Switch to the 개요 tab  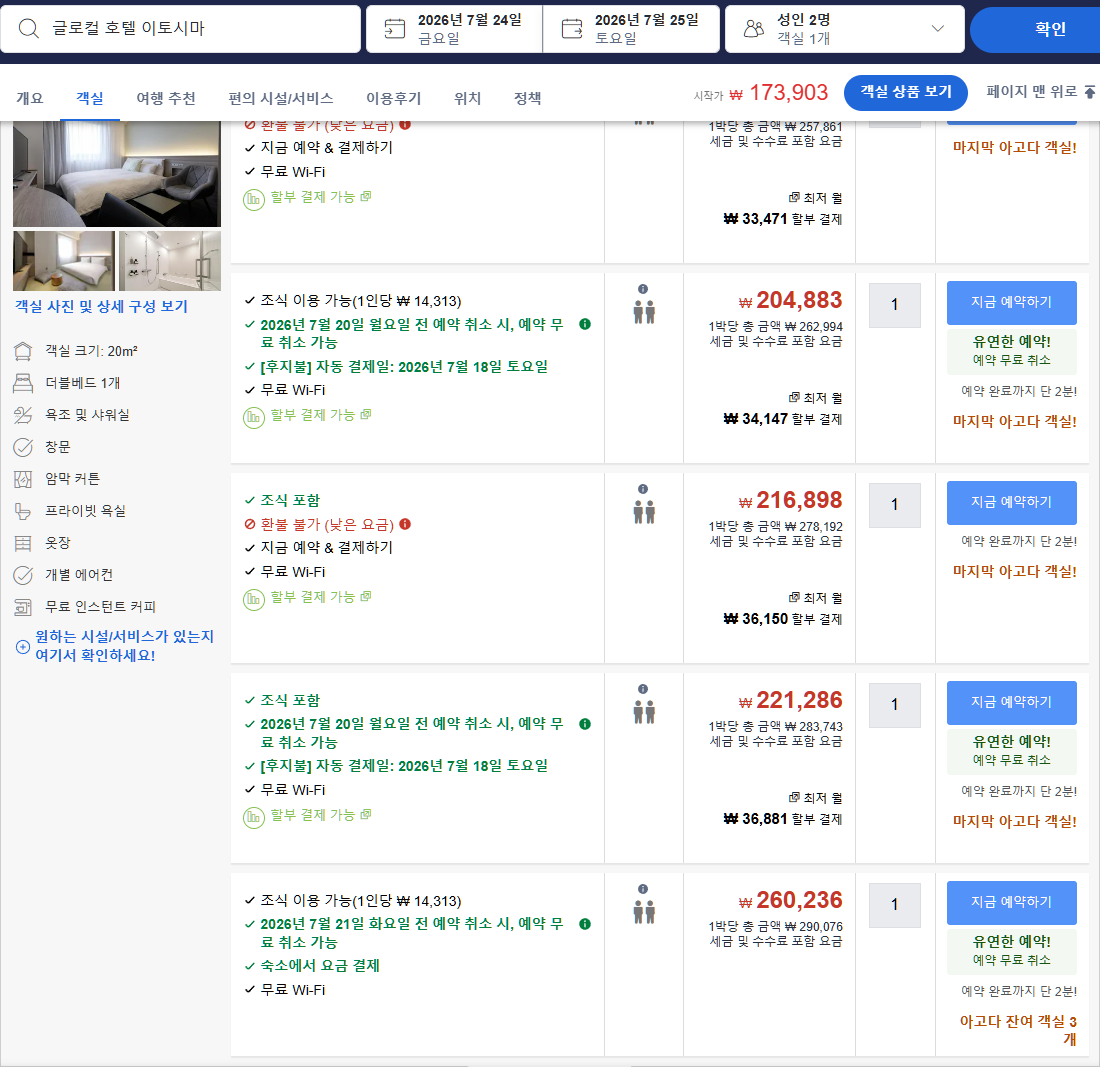29,98
